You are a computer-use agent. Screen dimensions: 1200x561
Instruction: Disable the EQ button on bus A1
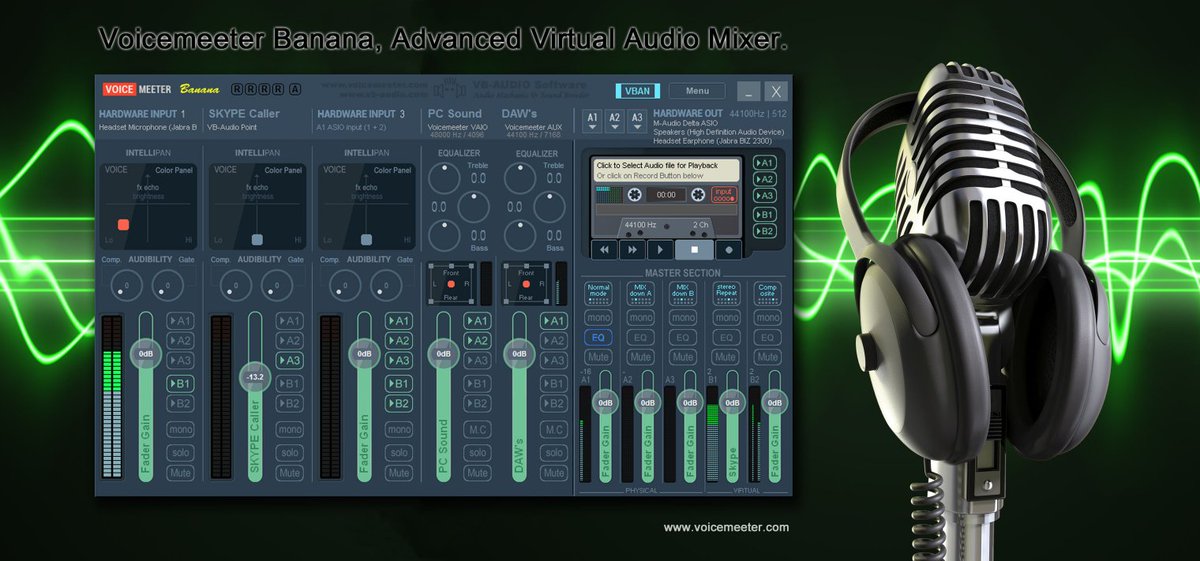coord(598,338)
